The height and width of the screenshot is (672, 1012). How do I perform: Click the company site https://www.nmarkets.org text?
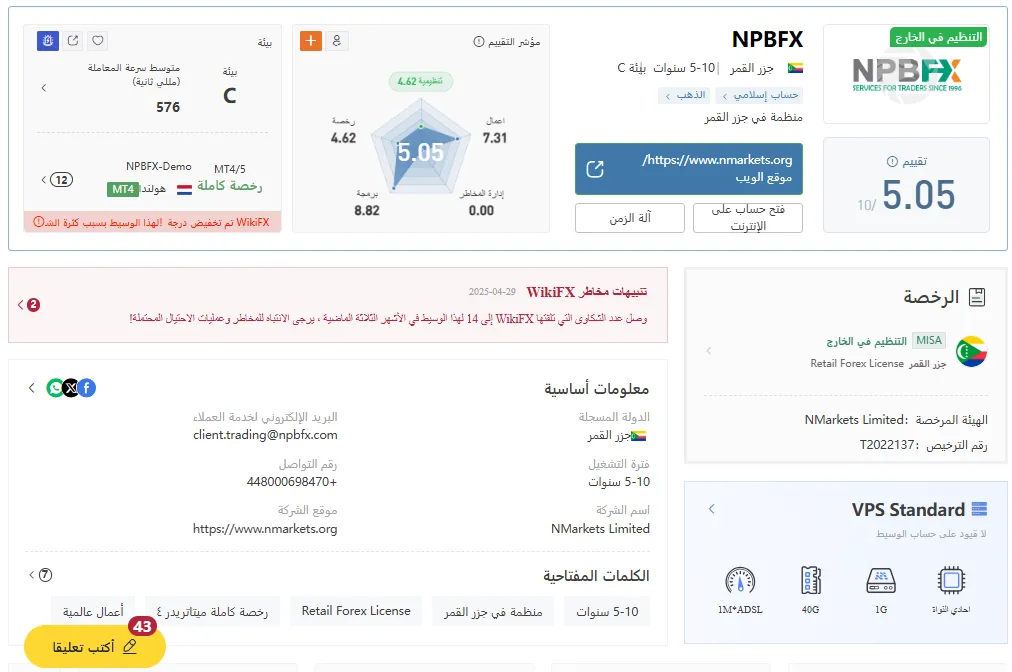click(265, 529)
